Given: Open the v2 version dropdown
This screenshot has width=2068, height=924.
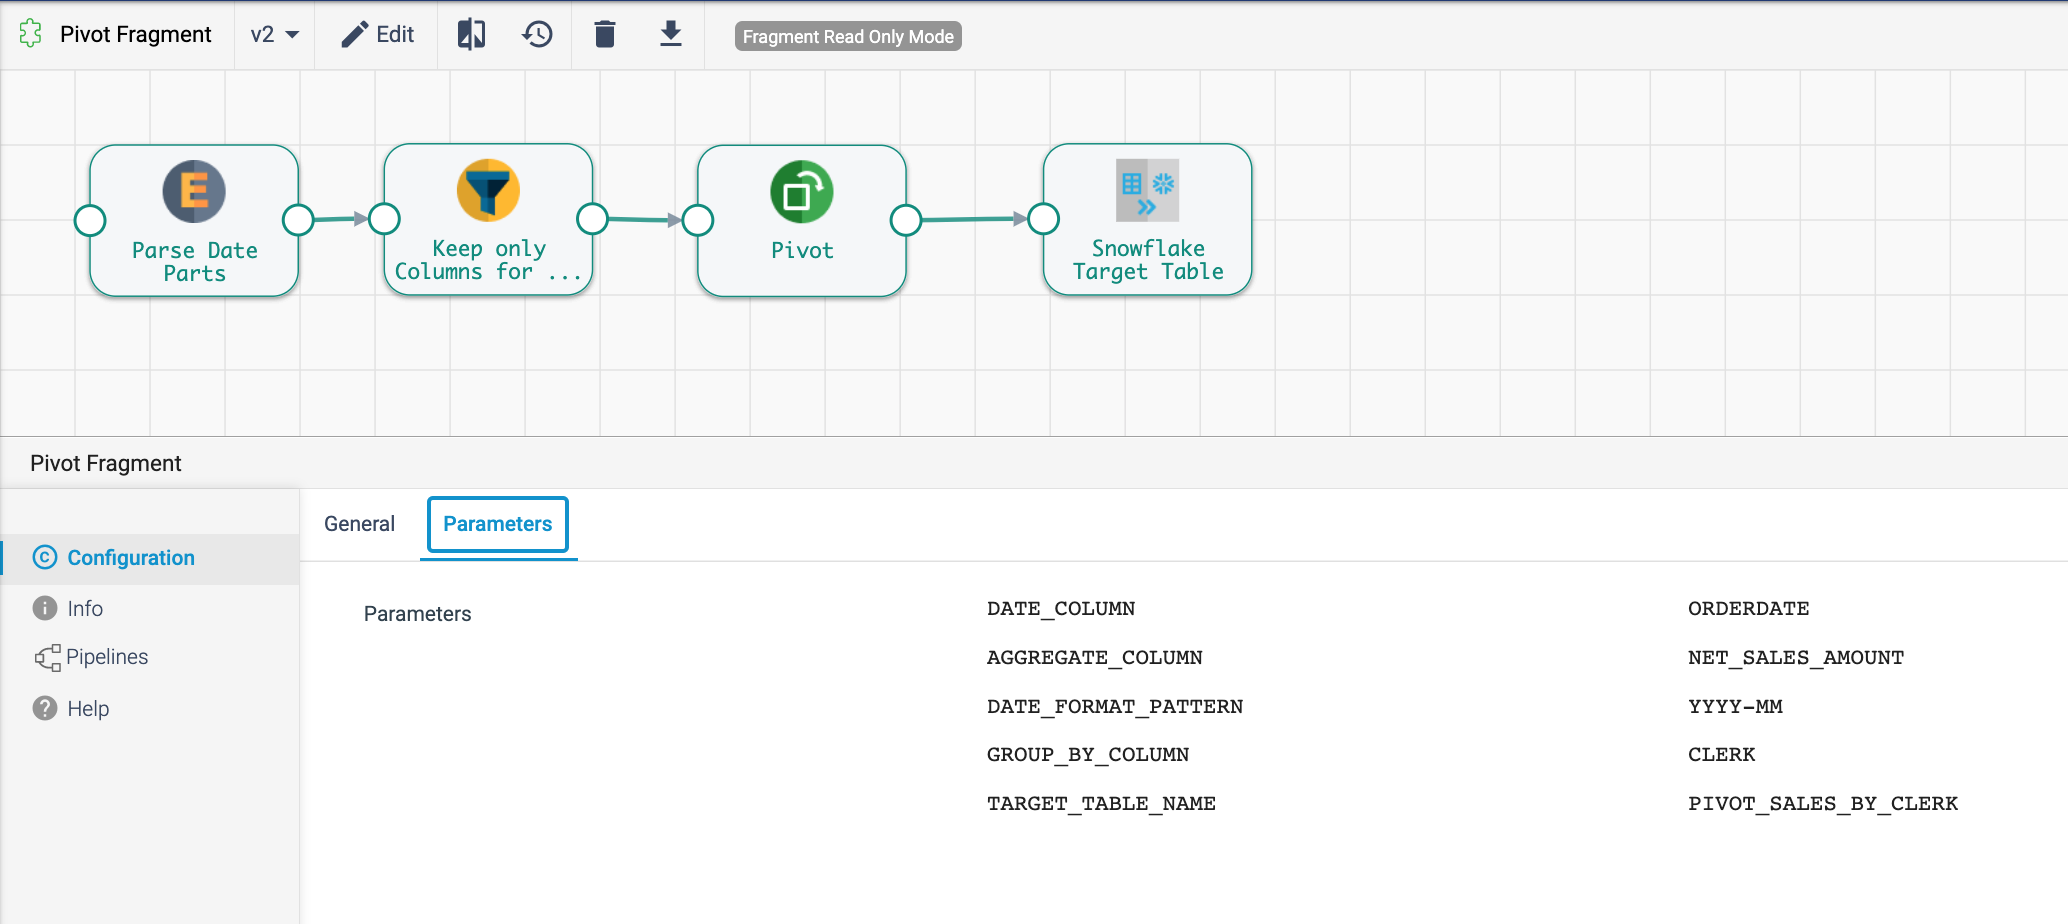Looking at the screenshot, I should [274, 35].
